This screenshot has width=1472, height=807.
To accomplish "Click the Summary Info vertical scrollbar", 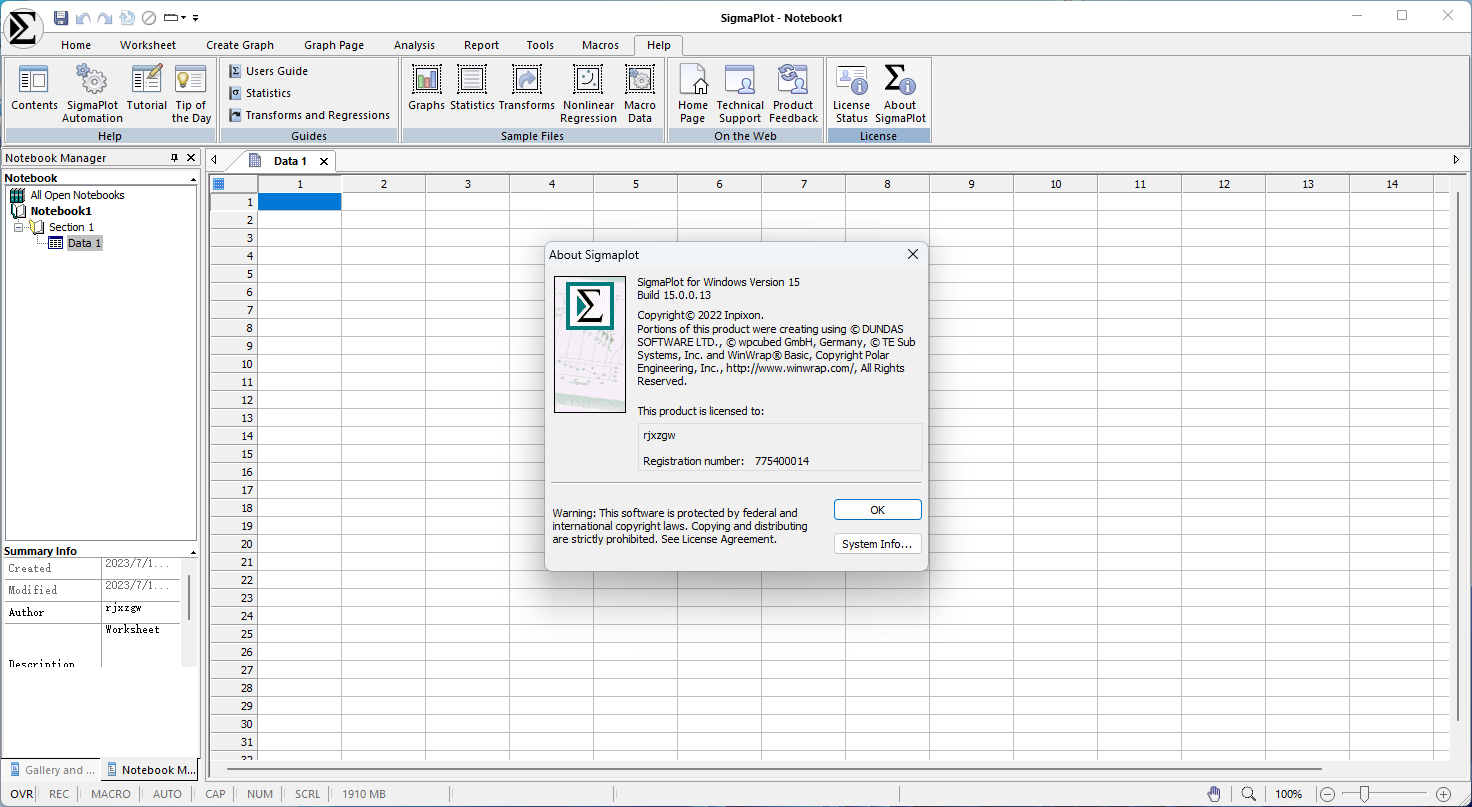I will (189, 597).
